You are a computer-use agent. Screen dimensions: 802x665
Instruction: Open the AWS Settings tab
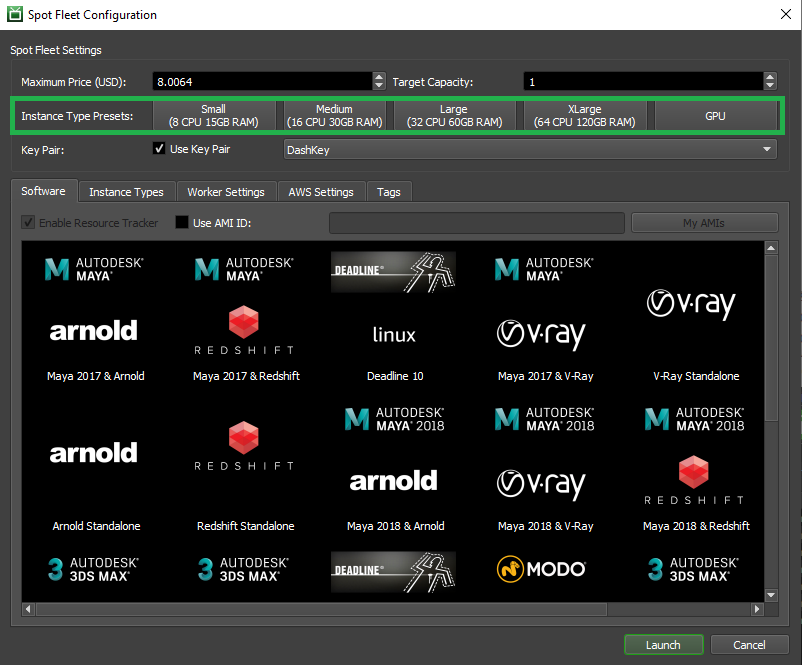(321, 192)
